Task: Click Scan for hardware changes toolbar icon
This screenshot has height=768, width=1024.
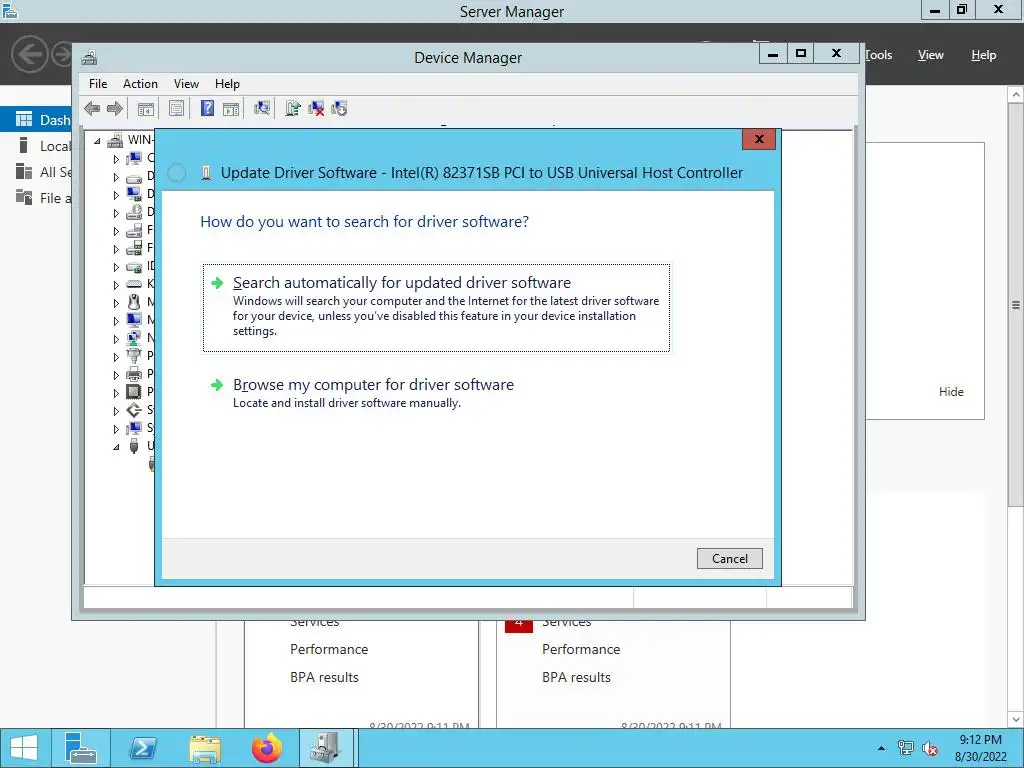Action: tap(262, 108)
